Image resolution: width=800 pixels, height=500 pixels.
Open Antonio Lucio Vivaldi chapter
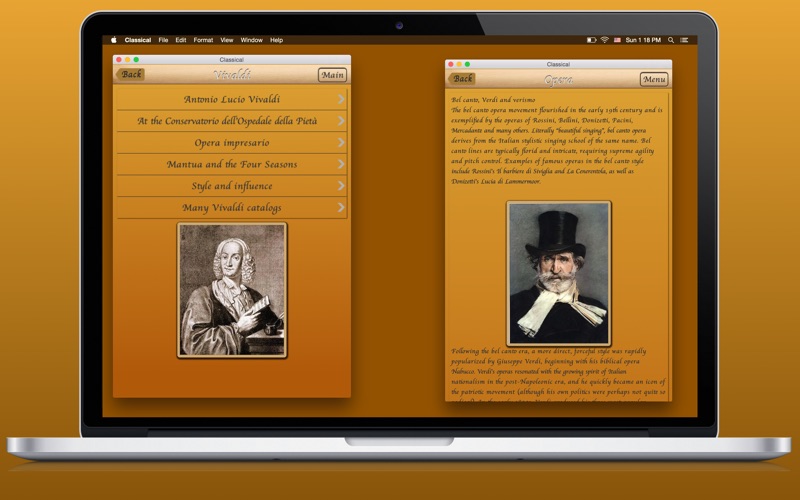232,99
